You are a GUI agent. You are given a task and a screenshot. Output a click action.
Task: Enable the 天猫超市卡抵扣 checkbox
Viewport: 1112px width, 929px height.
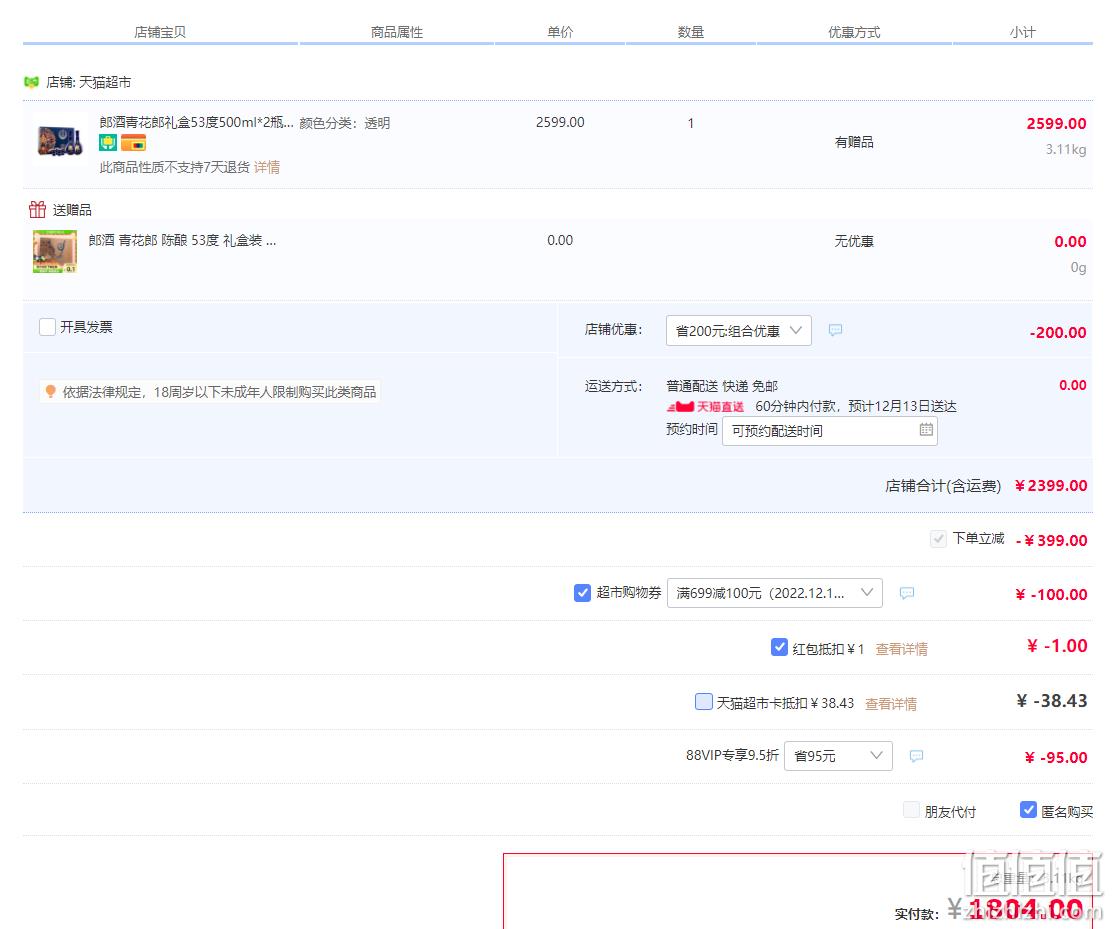(704, 702)
